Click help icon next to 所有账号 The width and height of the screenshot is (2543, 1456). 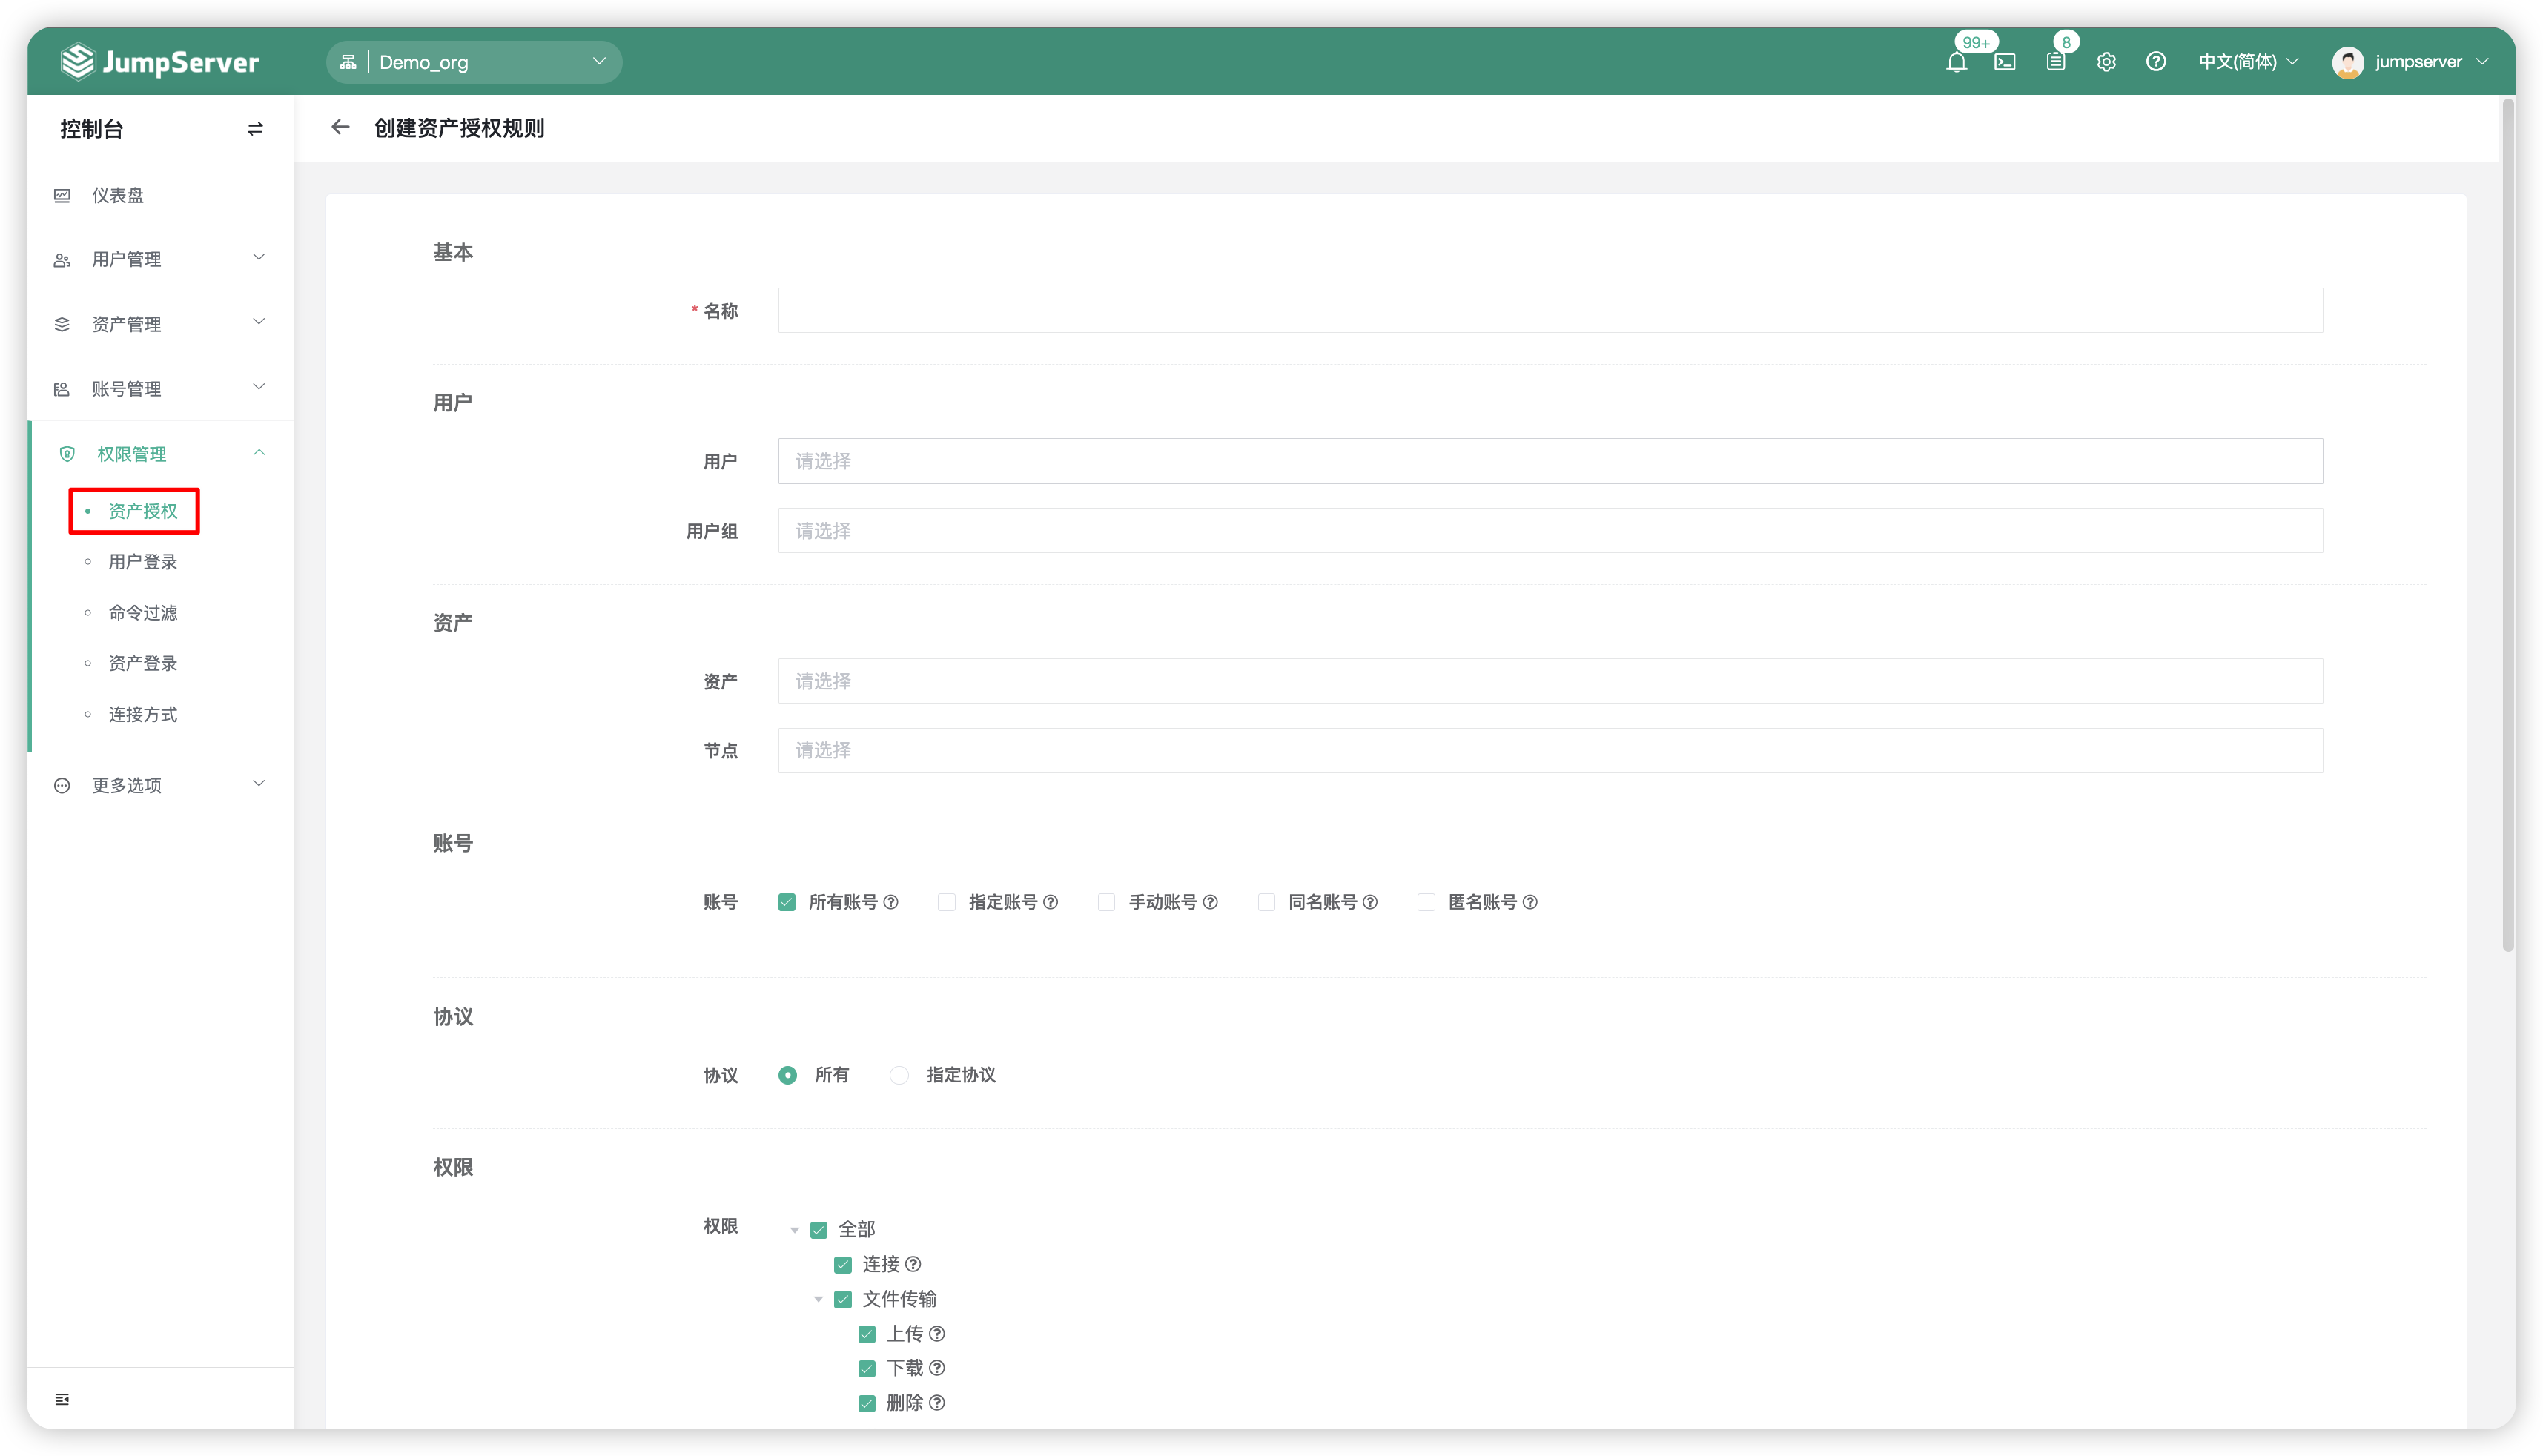click(x=891, y=902)
